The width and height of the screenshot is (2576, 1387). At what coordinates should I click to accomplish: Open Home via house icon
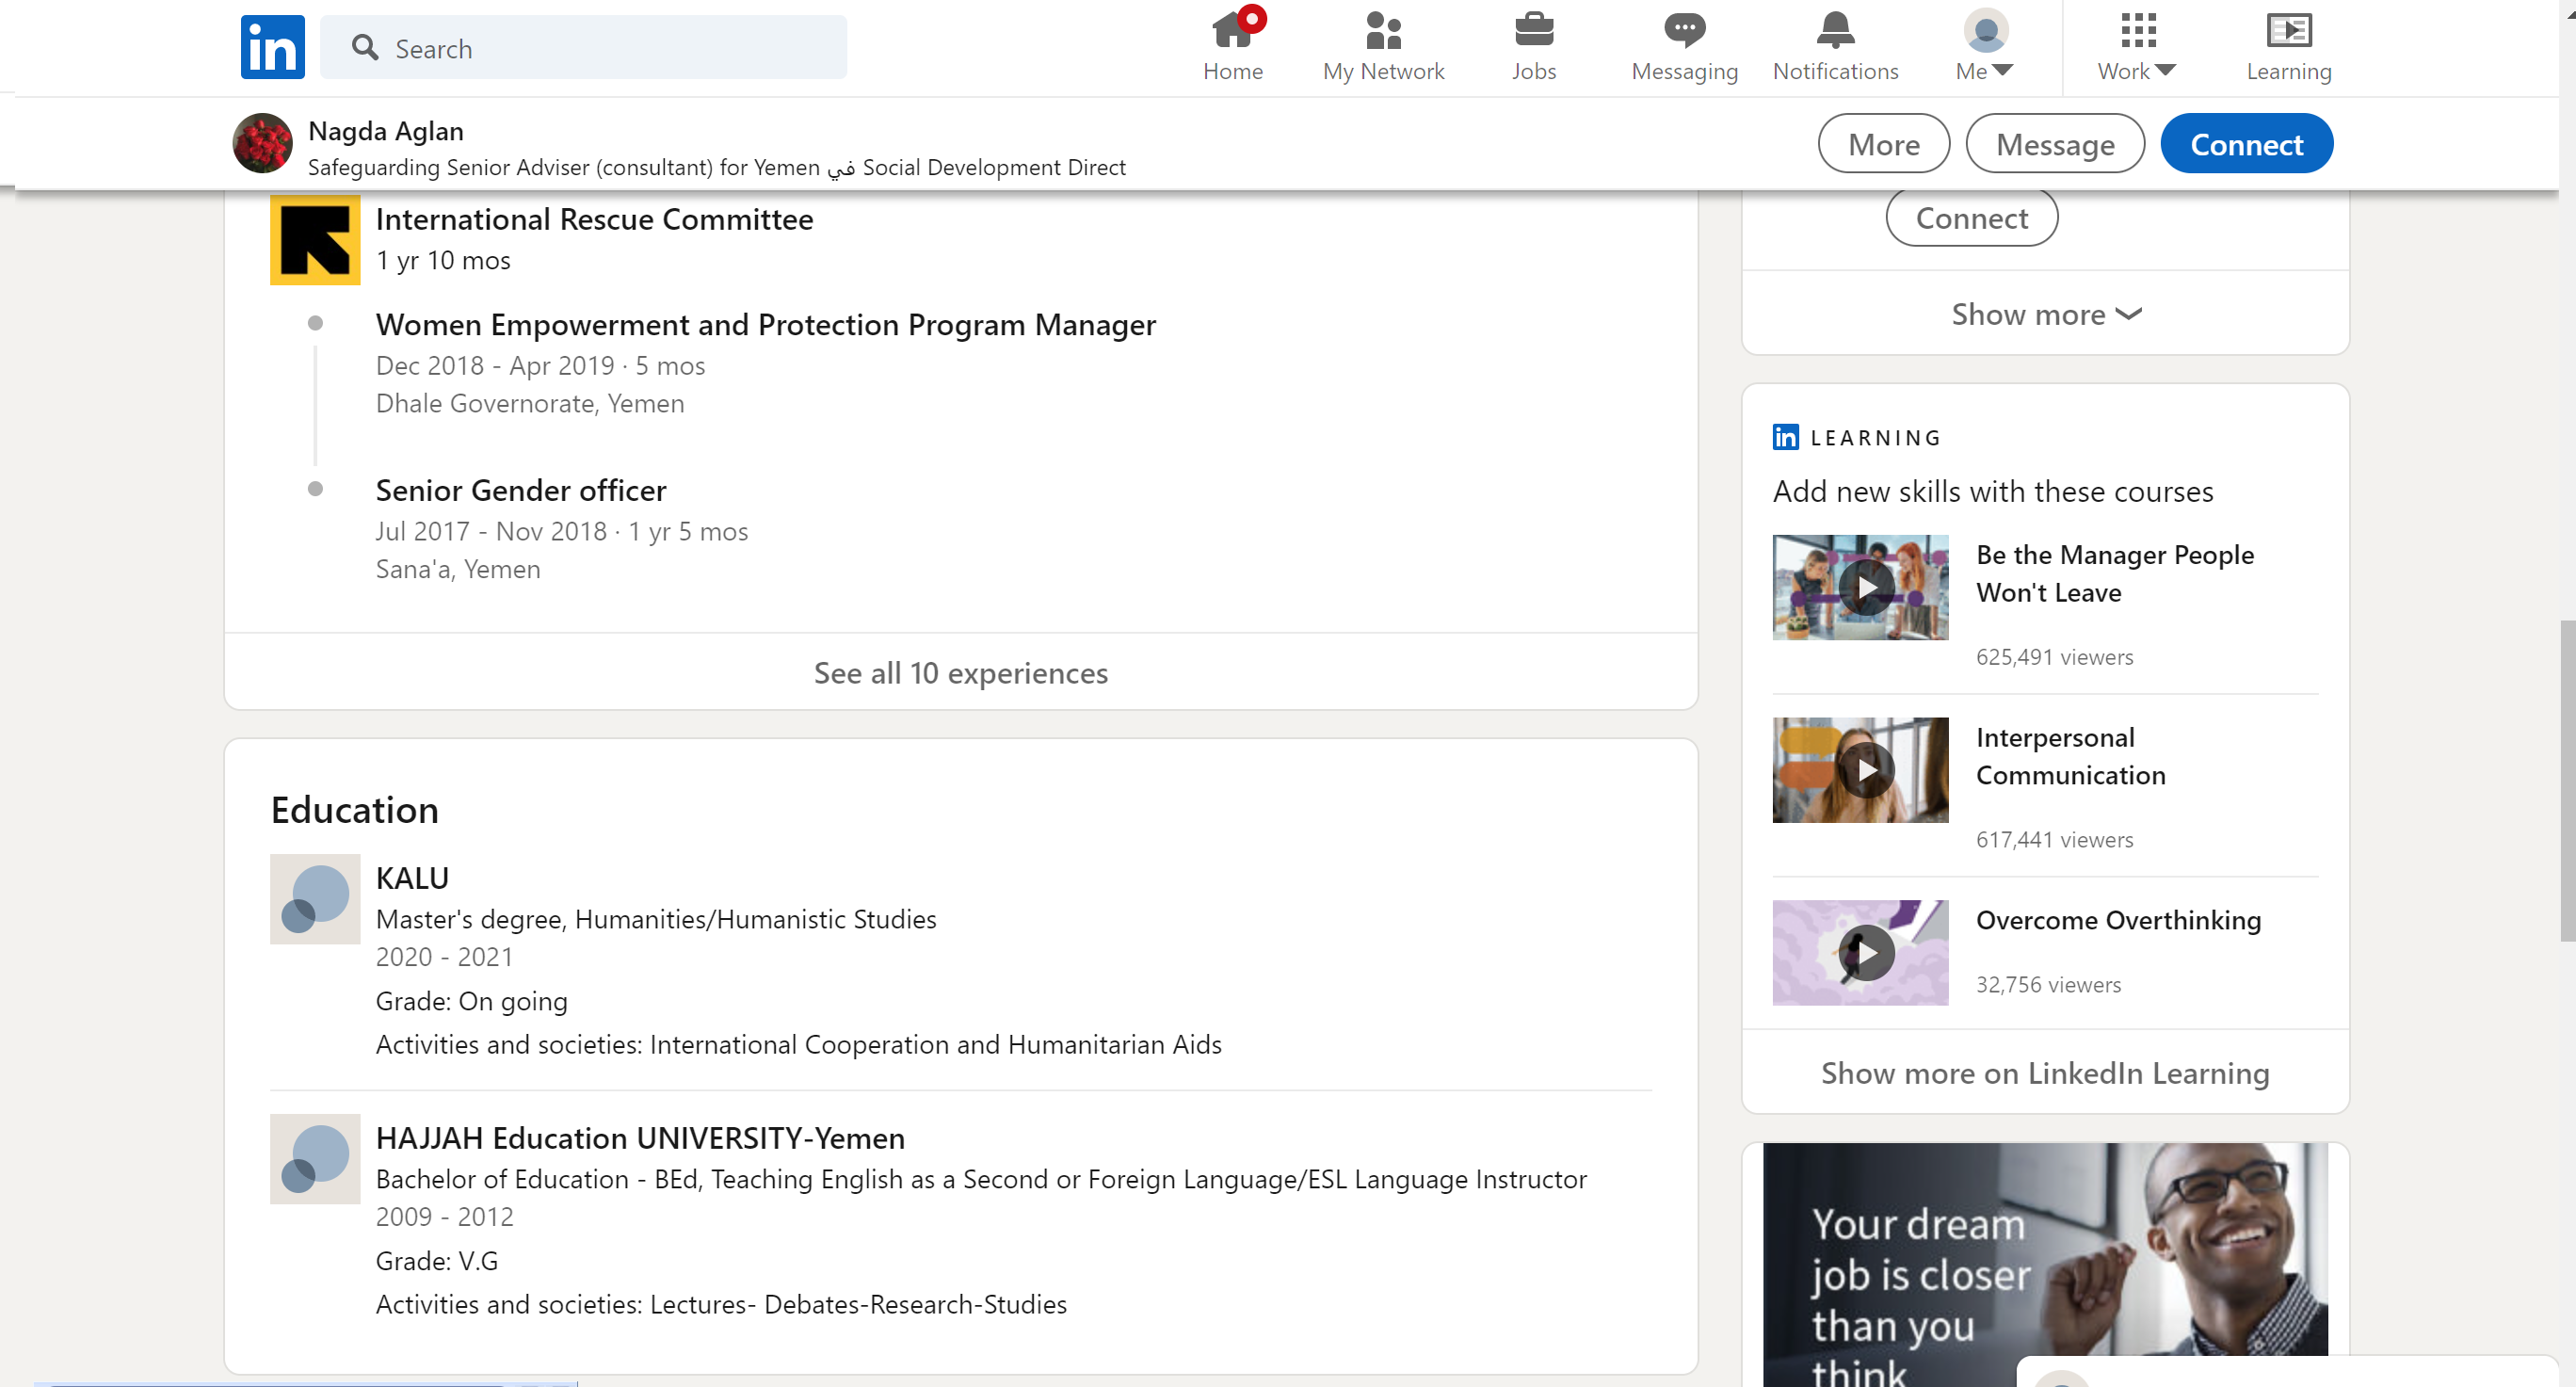coord(1232,31)
